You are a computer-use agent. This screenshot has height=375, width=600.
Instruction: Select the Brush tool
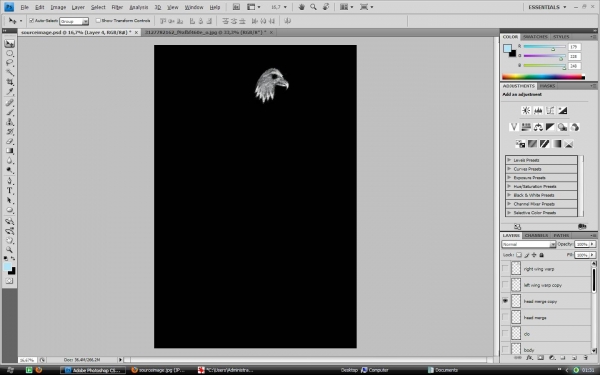coord(10,112)
